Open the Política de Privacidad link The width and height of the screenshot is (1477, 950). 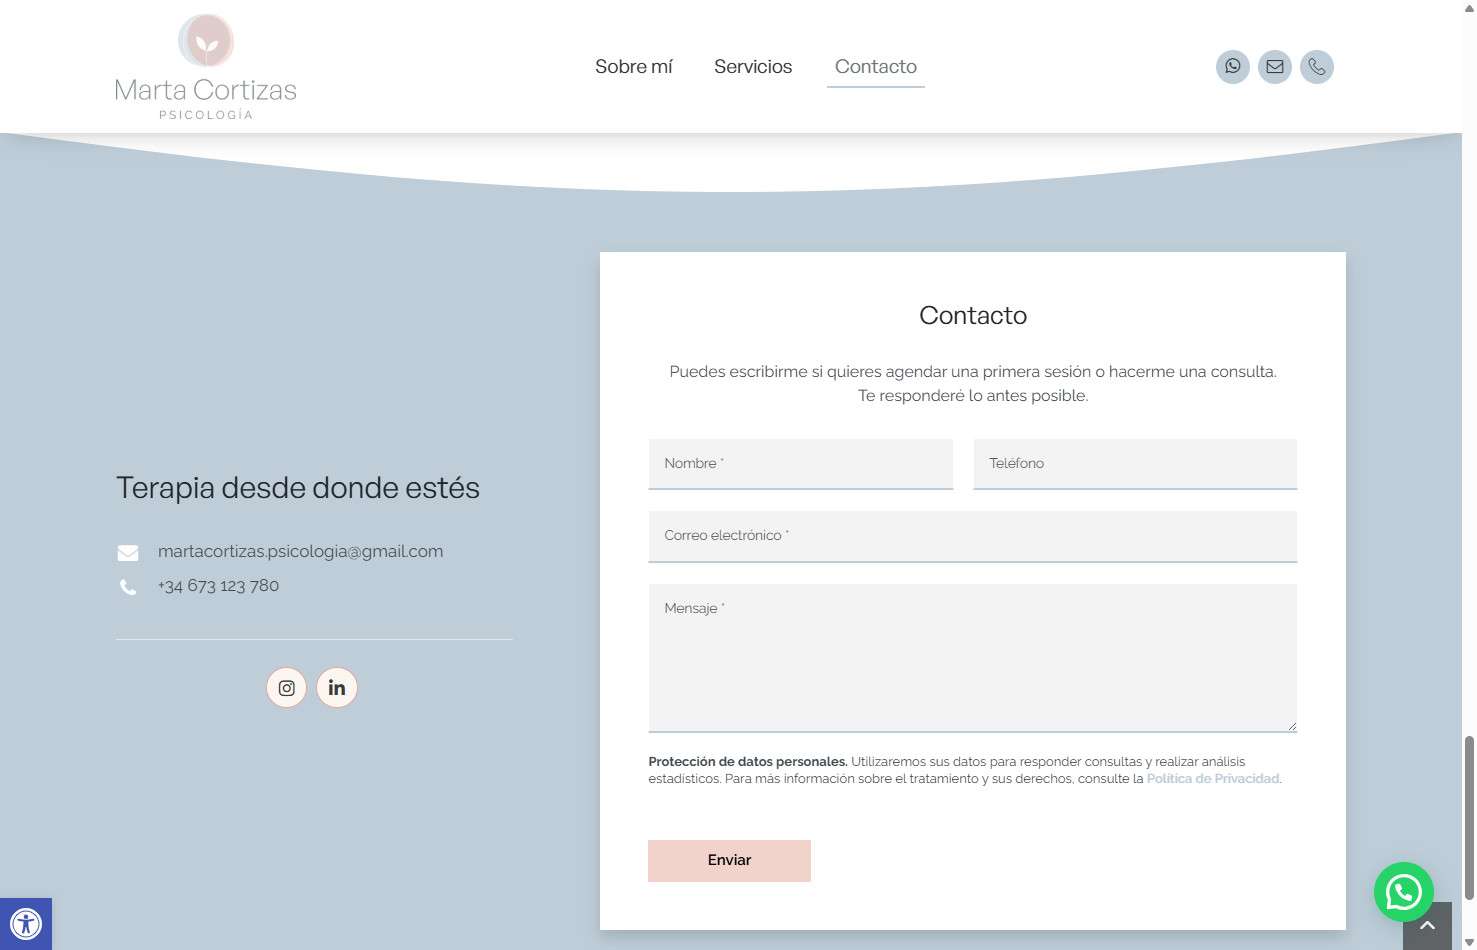tap(1212, 779)
